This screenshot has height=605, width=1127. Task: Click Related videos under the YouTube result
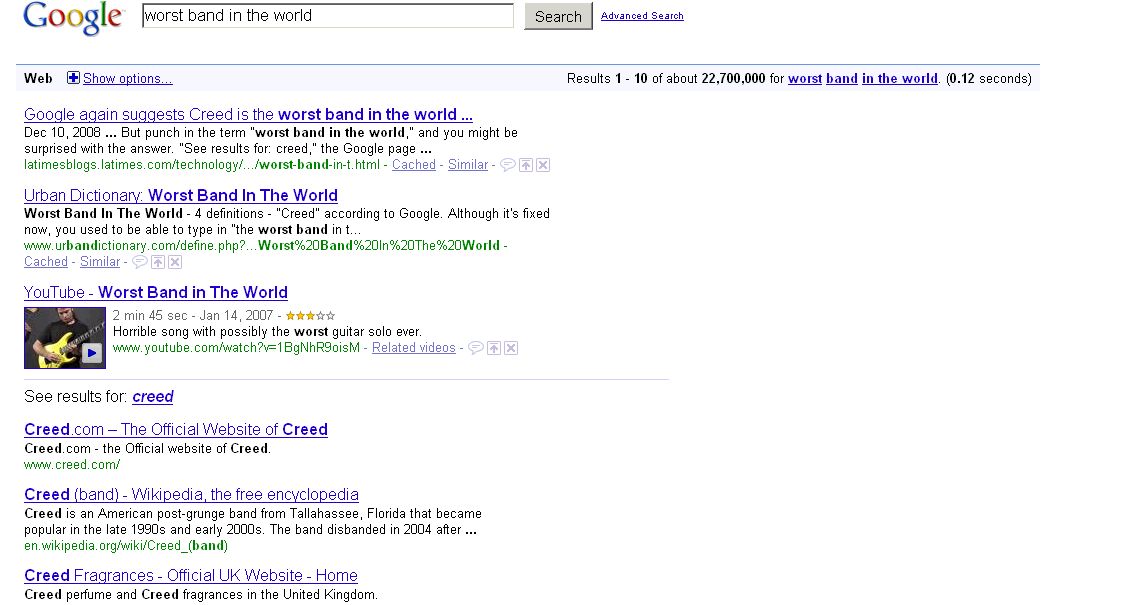tap(413, 348)
